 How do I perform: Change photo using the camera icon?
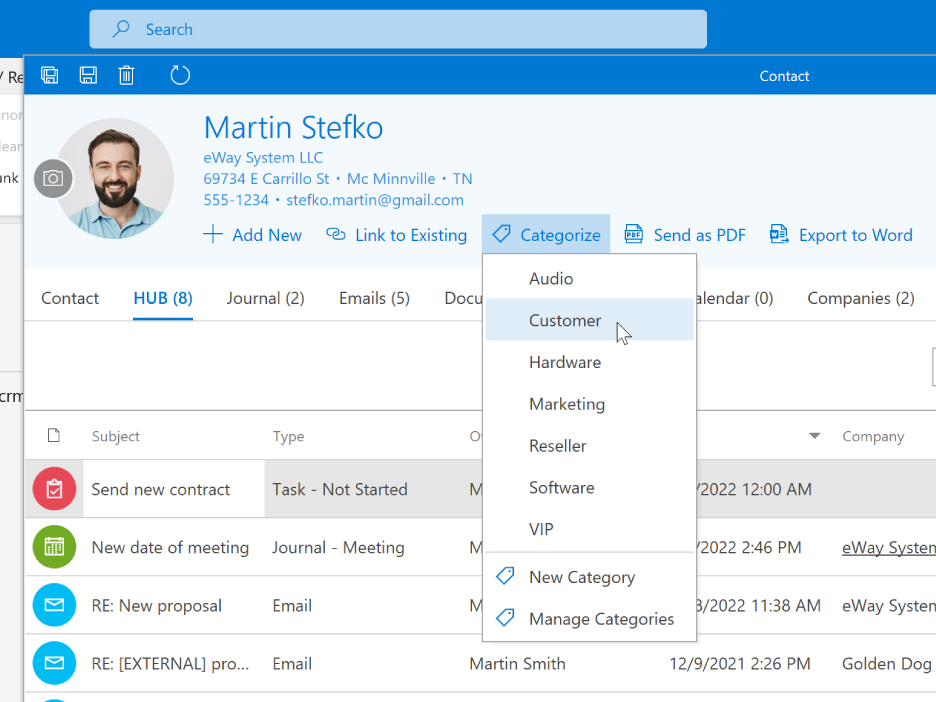(x=53, y=178)
